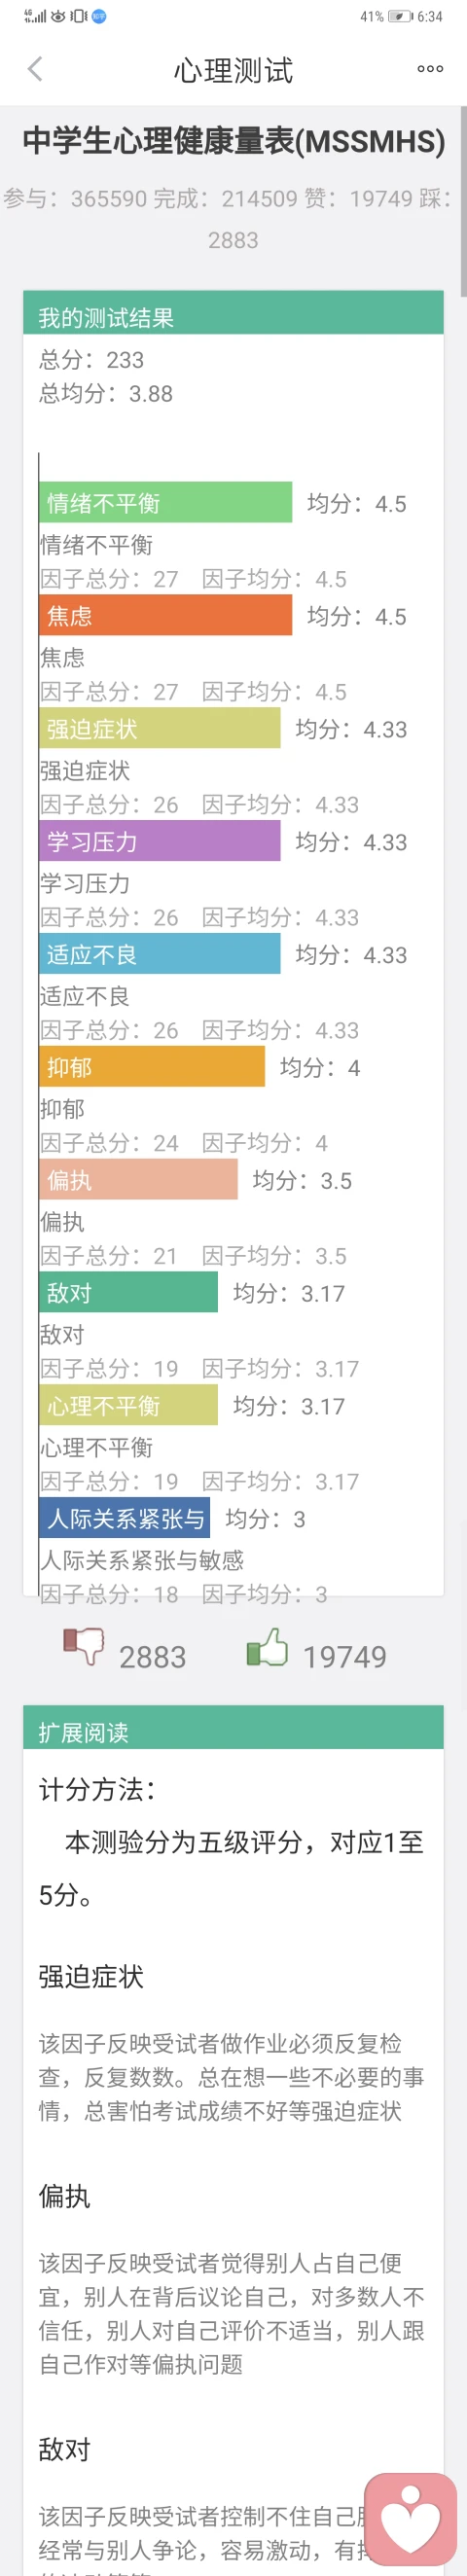Tap the 中学生心理健康量表(MSSMHS) title
The width and height of the screenshot is (467, 2576).
(x=234, y=141)
